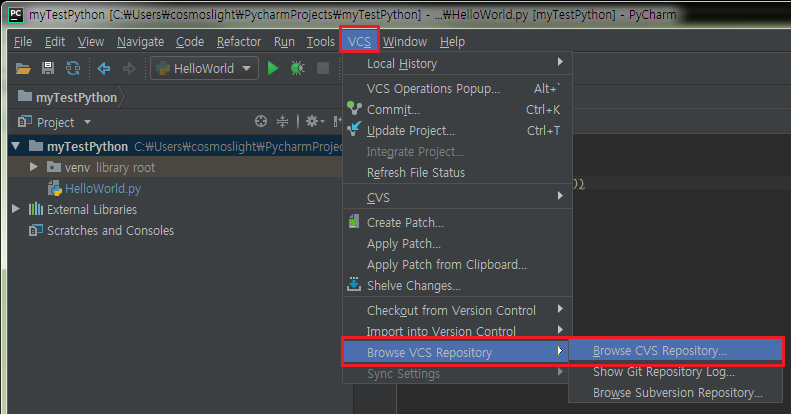Image resolution: width=791 pixels, height=414 pixels.
Task: Expand Checkout from Version Control arrow
Action: point(560,309)
